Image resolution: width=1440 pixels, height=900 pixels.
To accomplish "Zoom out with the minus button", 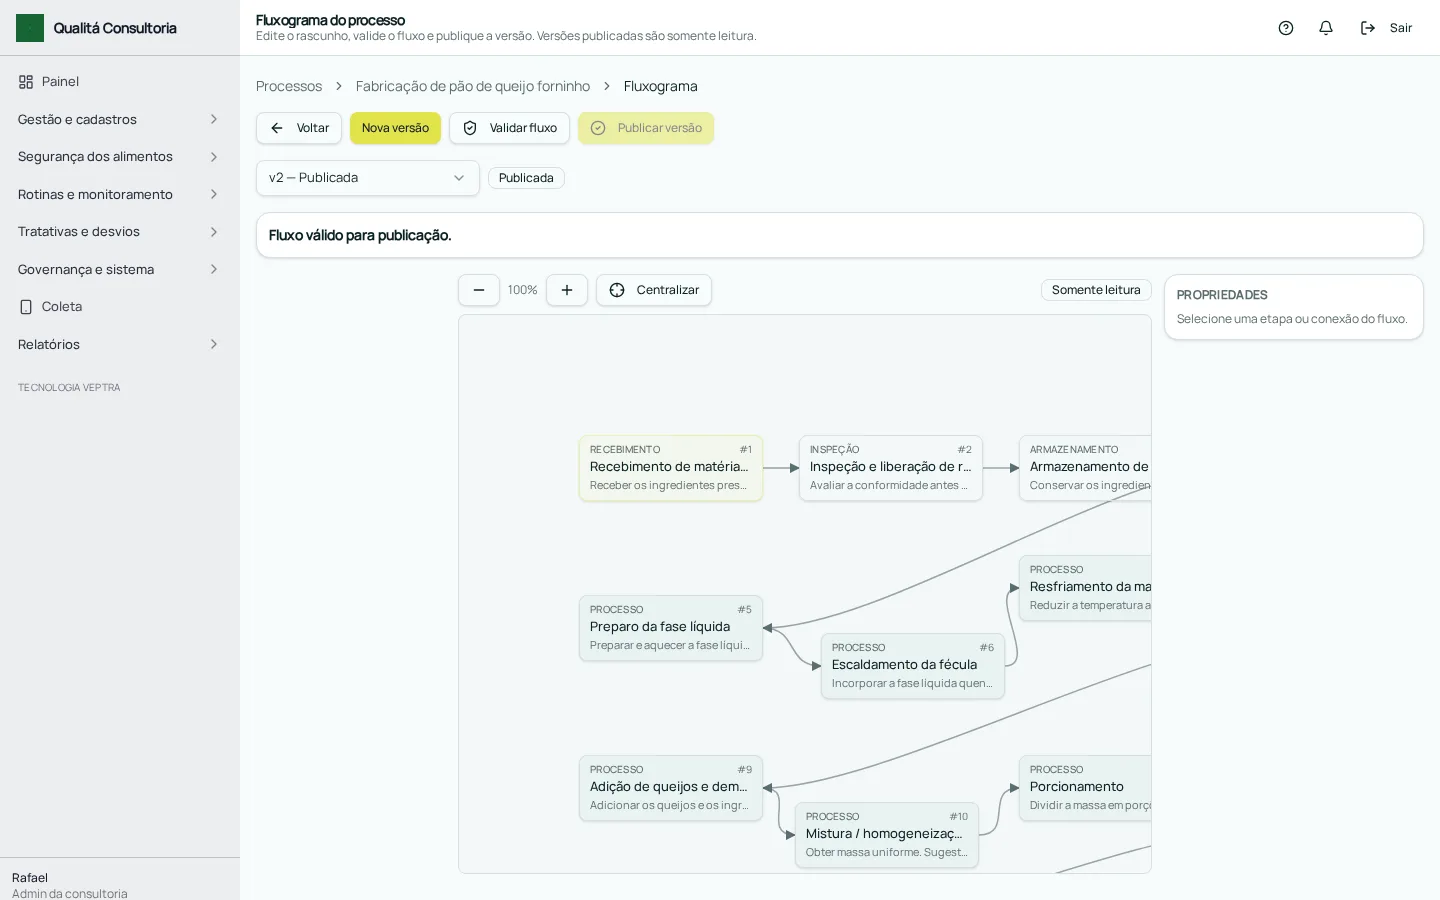I will point(479,290).
